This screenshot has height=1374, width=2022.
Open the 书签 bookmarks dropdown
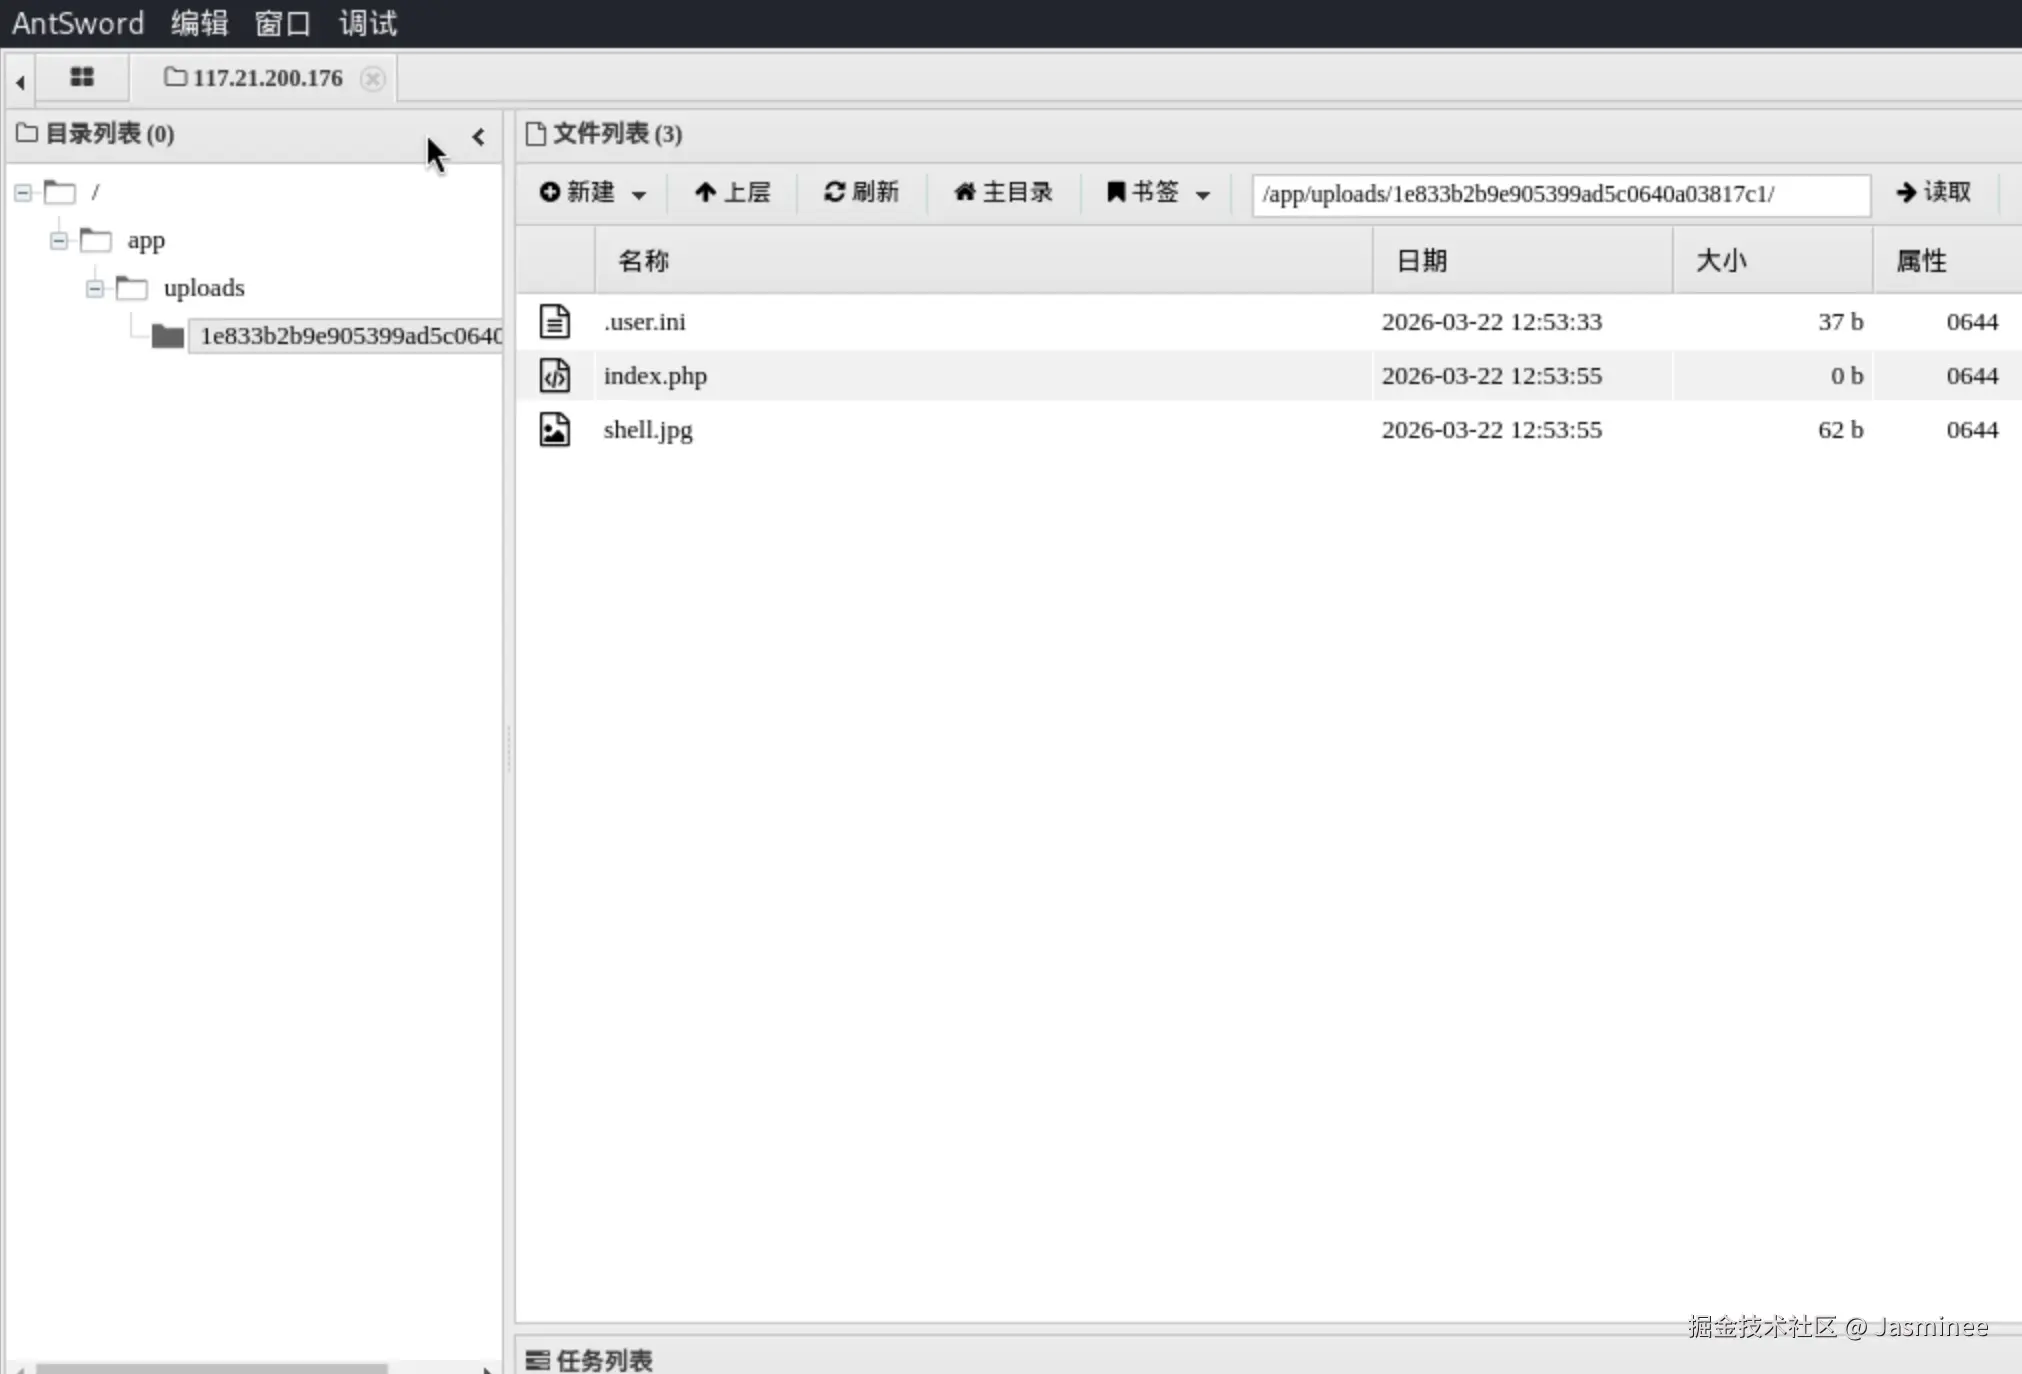1158,192
